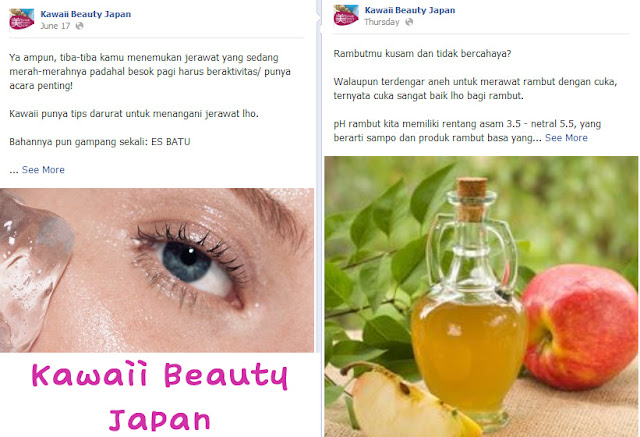Open the apple cider vinegar photo
The width and height of the screenshot is (640, 437).
tap(481, 297)
